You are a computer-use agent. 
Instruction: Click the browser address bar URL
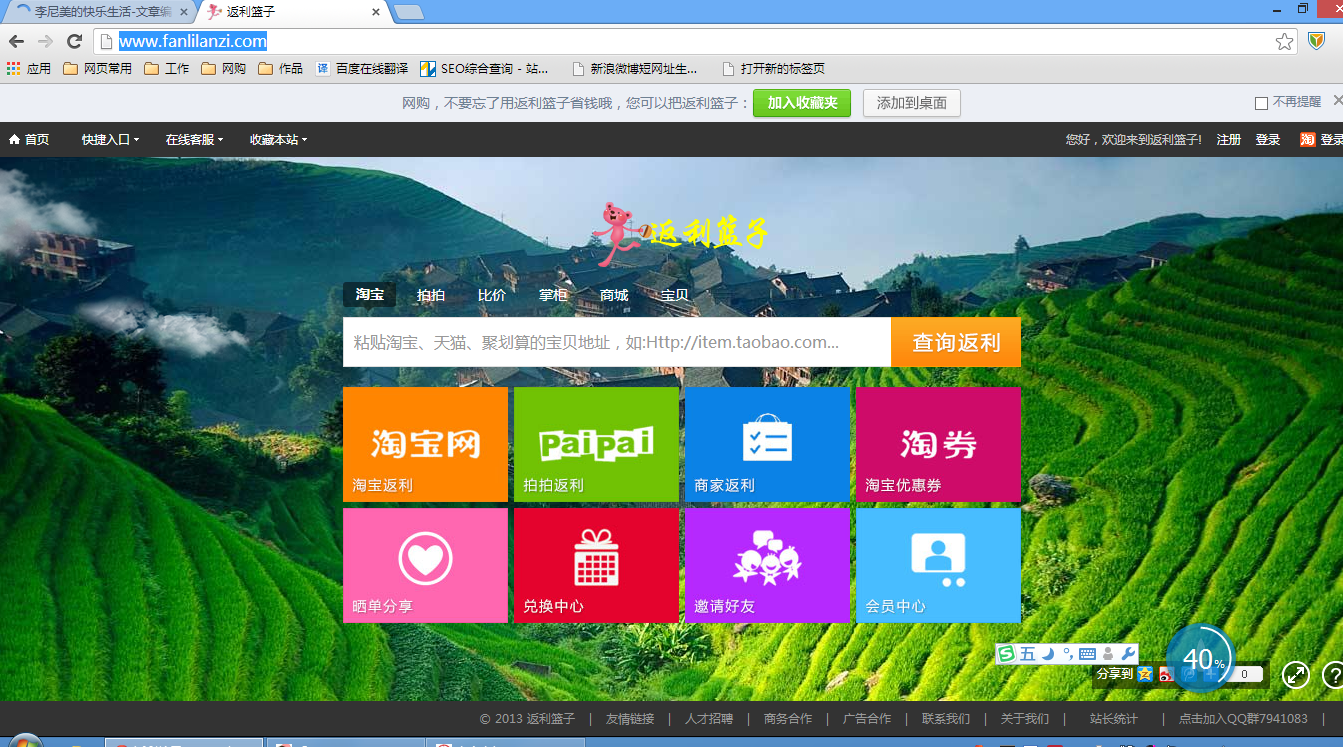click(x=193, y=41)
